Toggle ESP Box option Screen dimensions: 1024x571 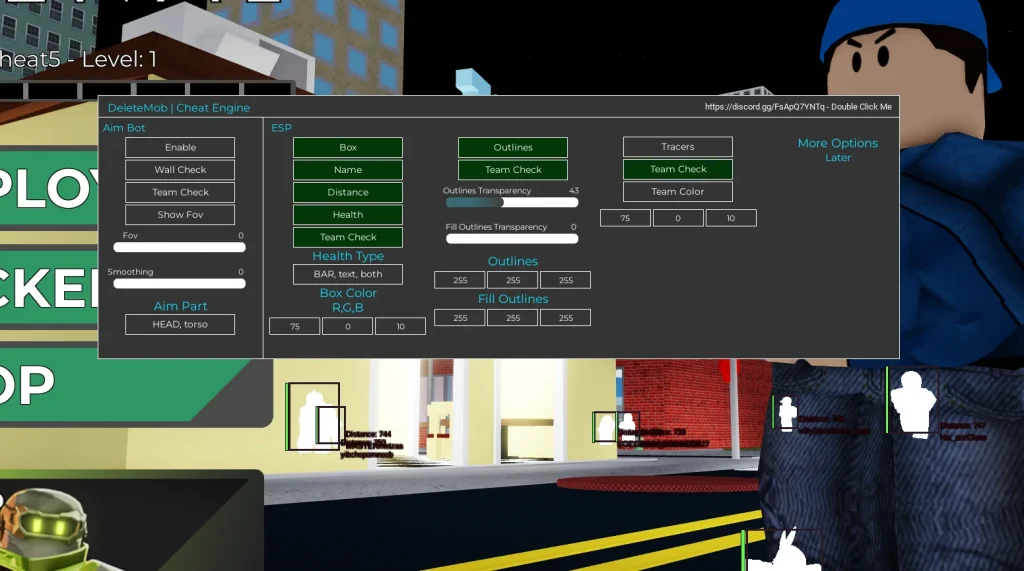coord(347,147)
